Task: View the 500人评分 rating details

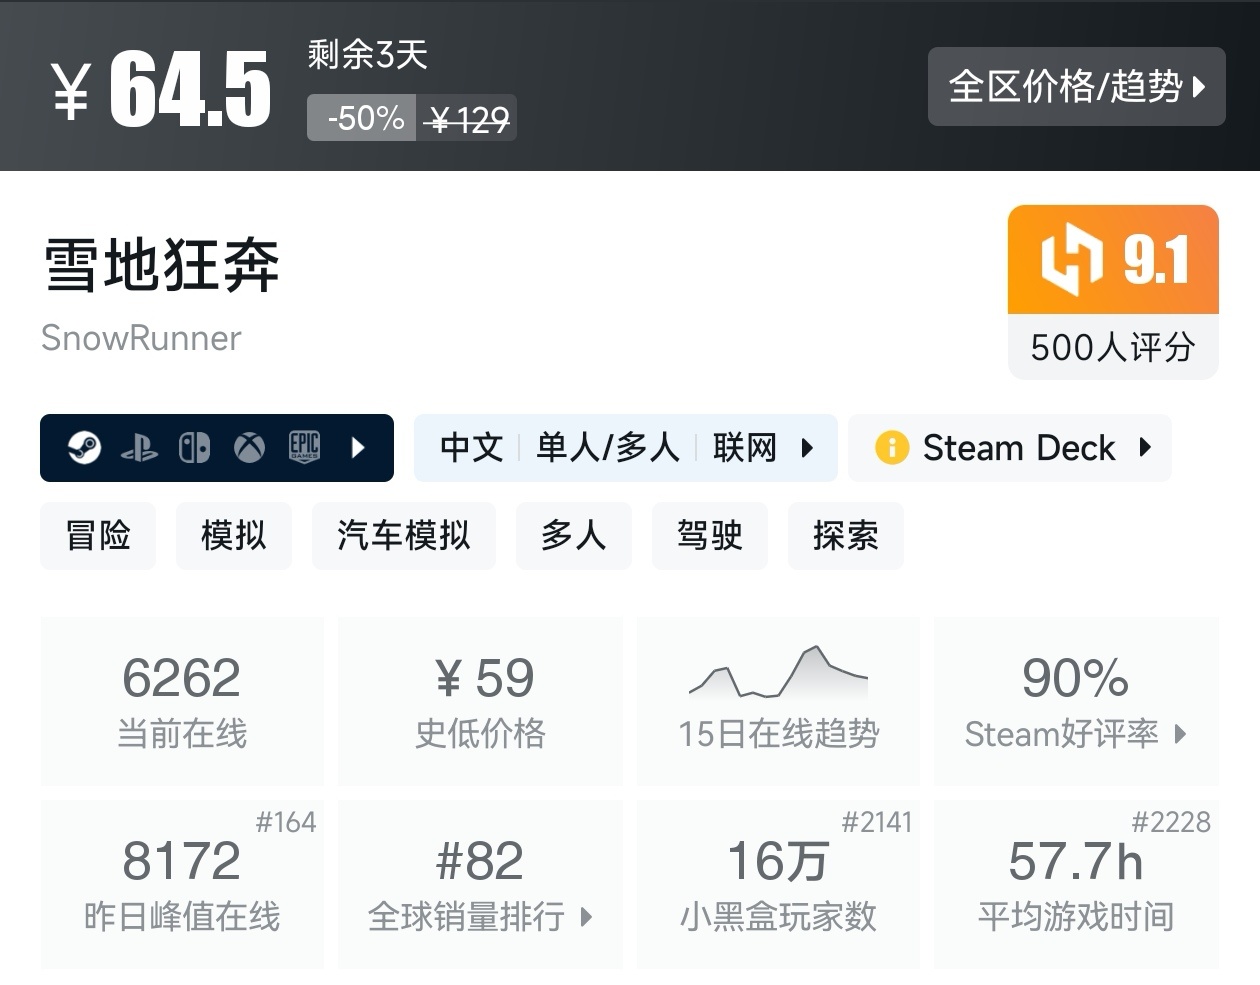Action: [1112, 347]
